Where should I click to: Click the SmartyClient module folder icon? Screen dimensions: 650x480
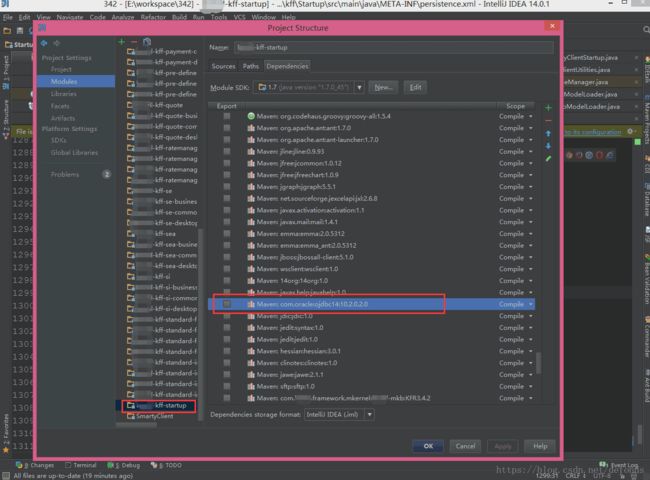coord(131,416)
